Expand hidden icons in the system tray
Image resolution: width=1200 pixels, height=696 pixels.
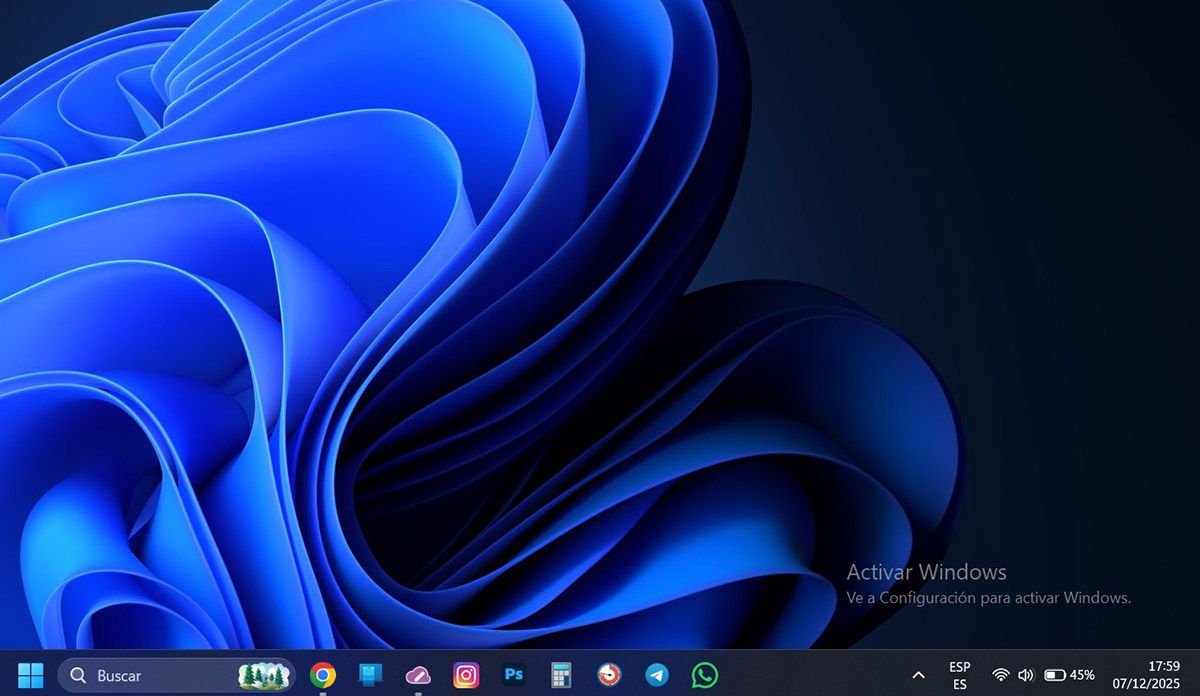tap(917, 675)
